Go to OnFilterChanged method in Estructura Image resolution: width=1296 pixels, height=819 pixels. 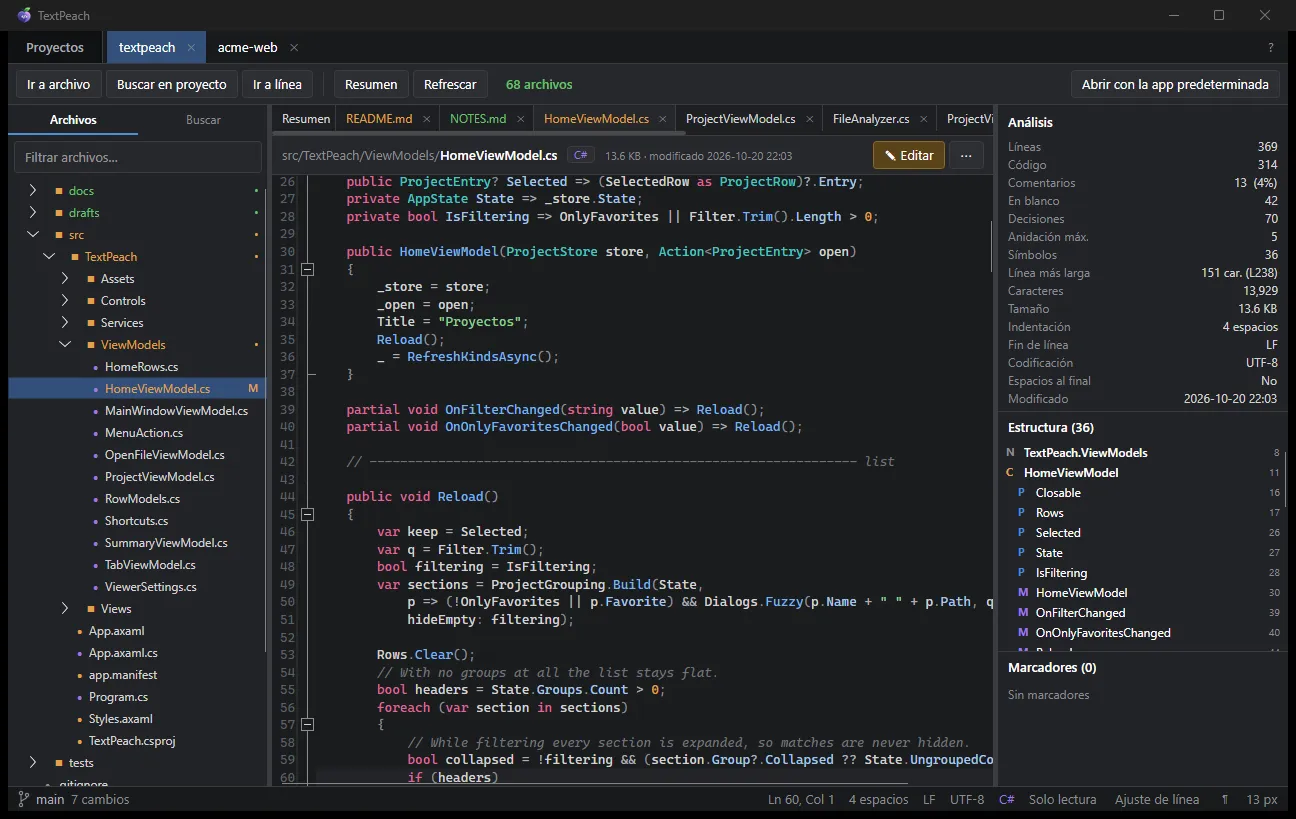click(1080, 613)
